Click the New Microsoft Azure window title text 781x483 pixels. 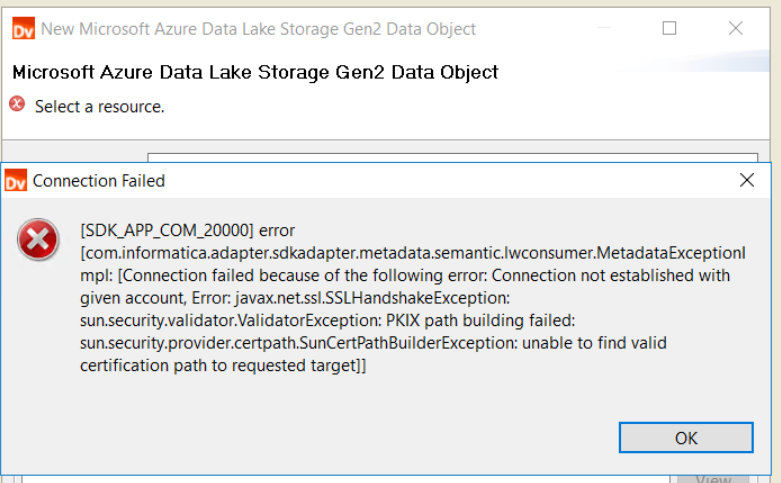coord(258,29)
